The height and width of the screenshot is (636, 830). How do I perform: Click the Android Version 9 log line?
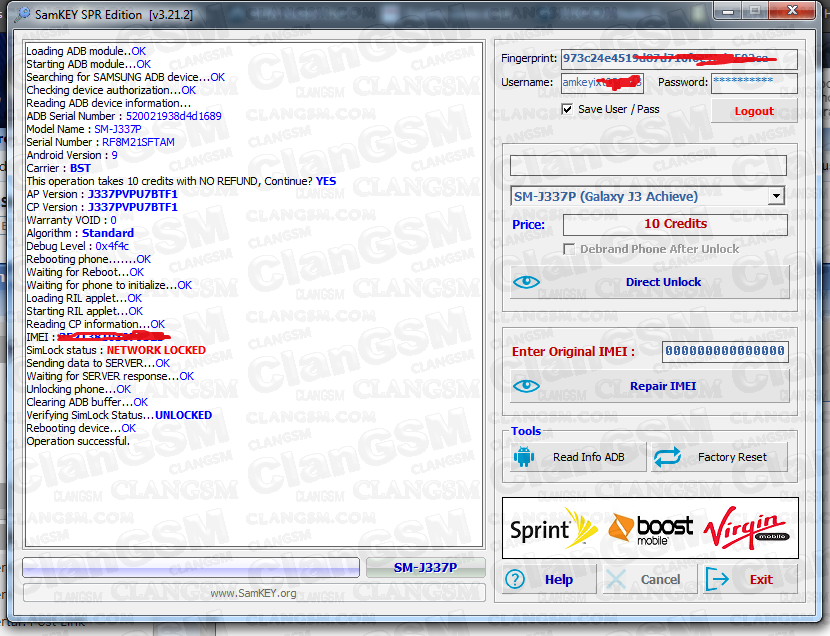(x=72, y=155)
